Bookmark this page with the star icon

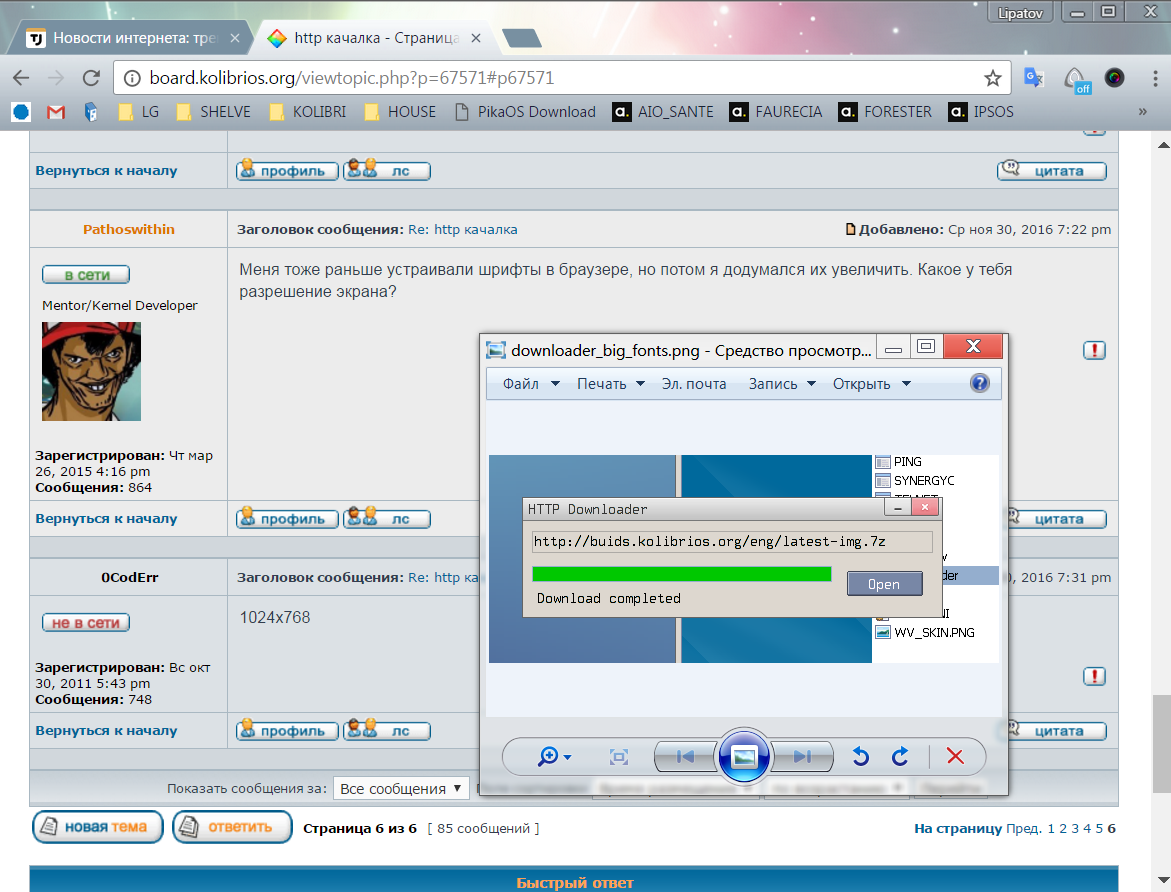tap(992, 78)
